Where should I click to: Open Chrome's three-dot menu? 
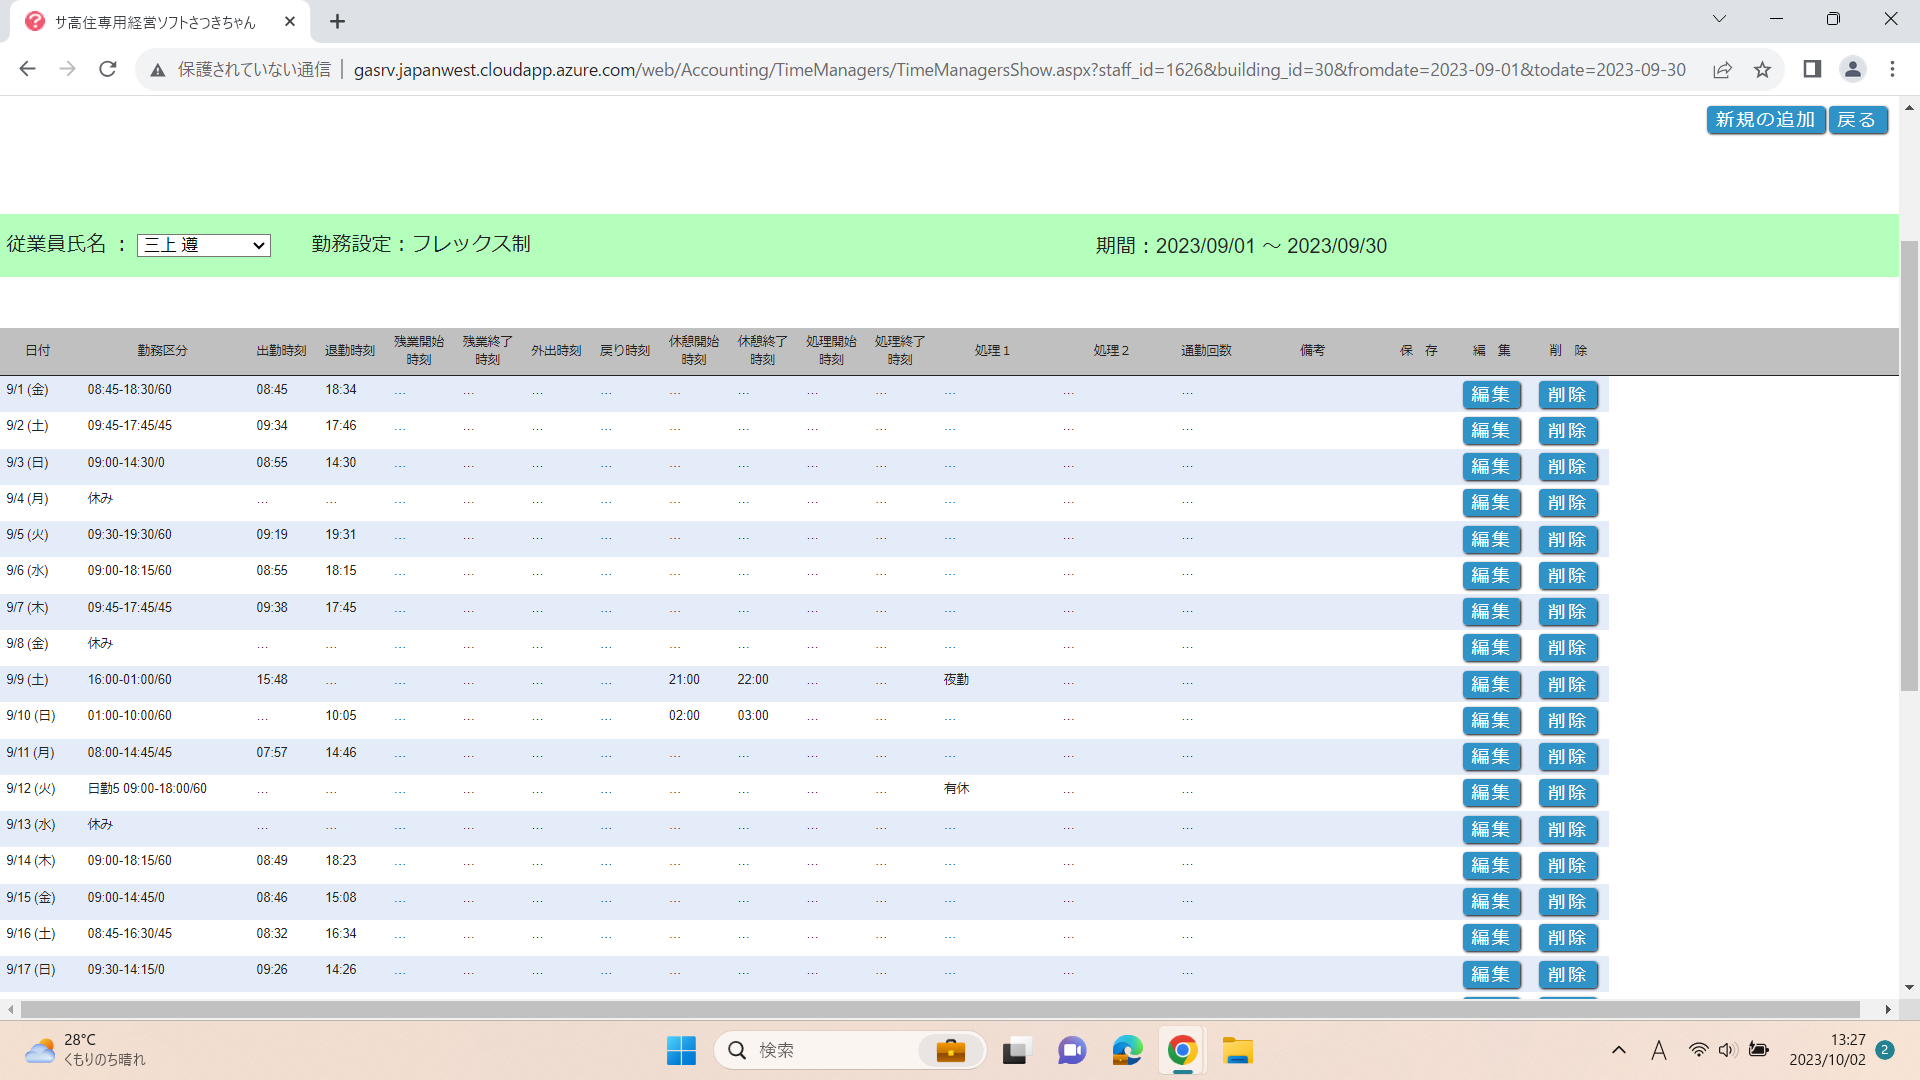pyautogui.click(x=1892, y=69)
